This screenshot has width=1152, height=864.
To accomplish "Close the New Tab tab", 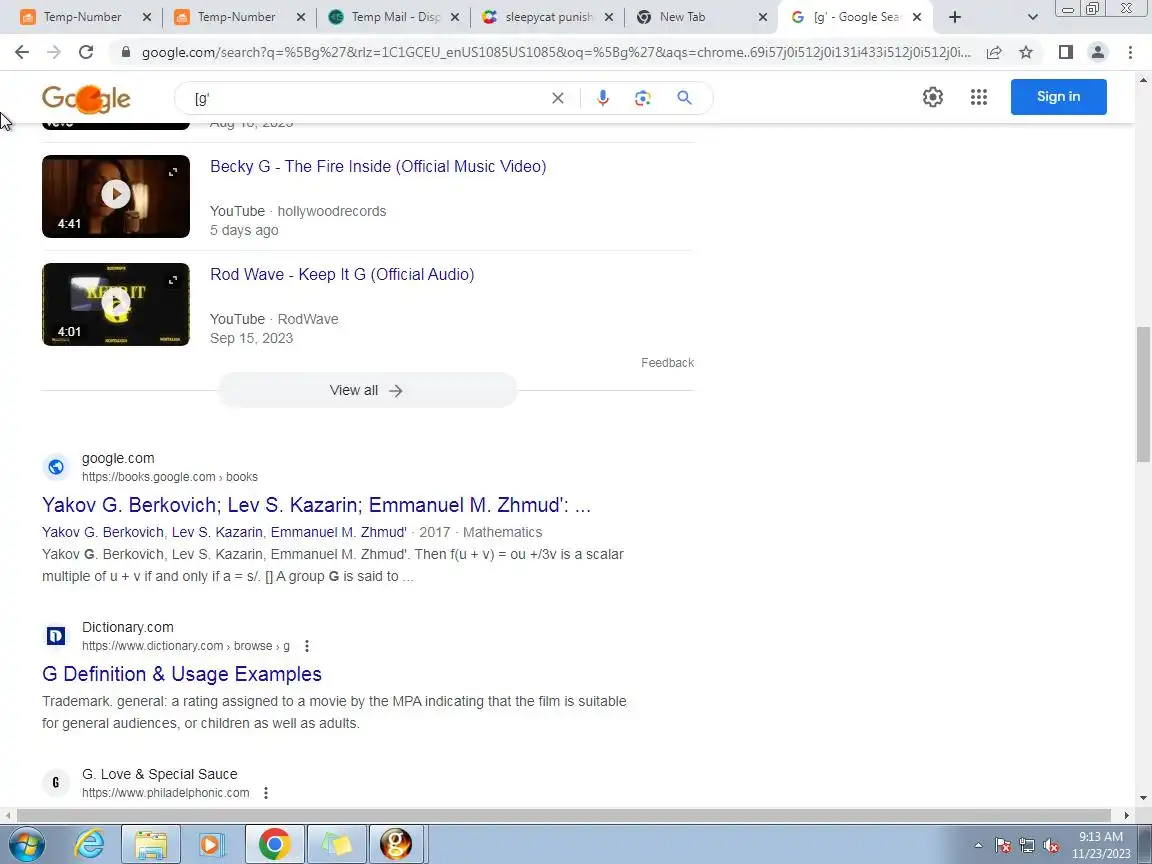I will [x=763, y=17].
